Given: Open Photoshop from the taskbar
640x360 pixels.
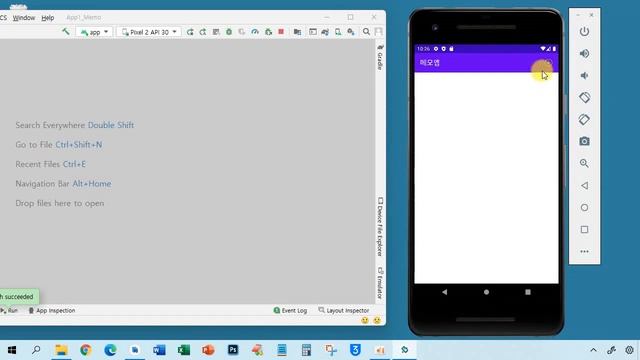Looking at the screenshot, I should pos(233,350).
